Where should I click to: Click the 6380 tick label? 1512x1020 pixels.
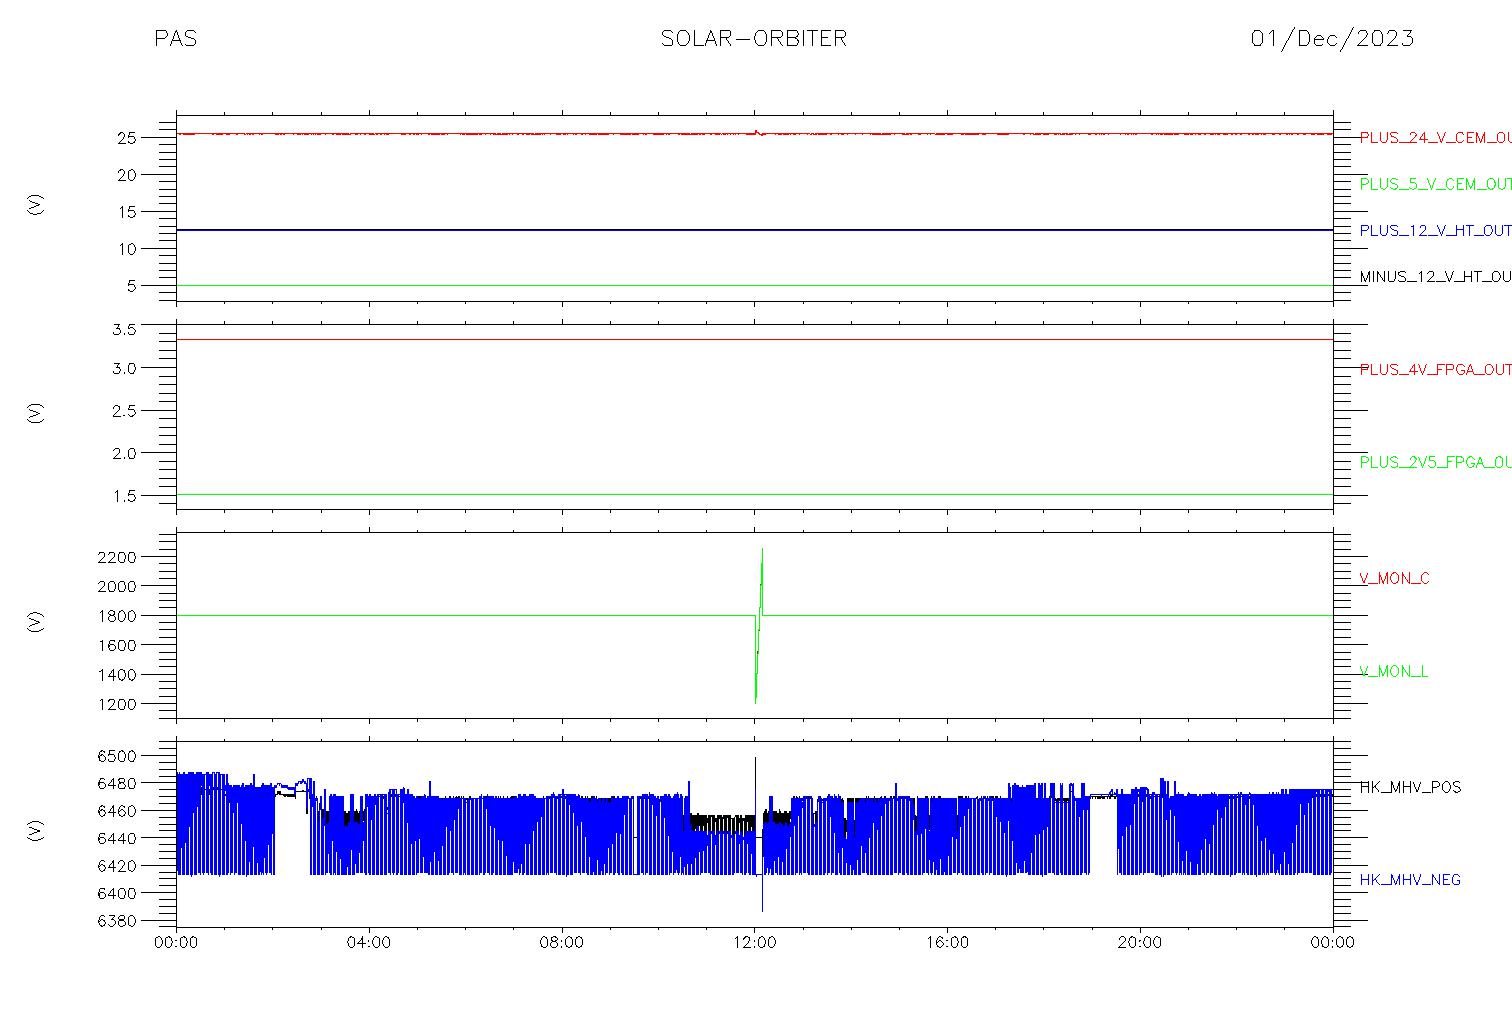pyautogui.click(x=117, y=921)
